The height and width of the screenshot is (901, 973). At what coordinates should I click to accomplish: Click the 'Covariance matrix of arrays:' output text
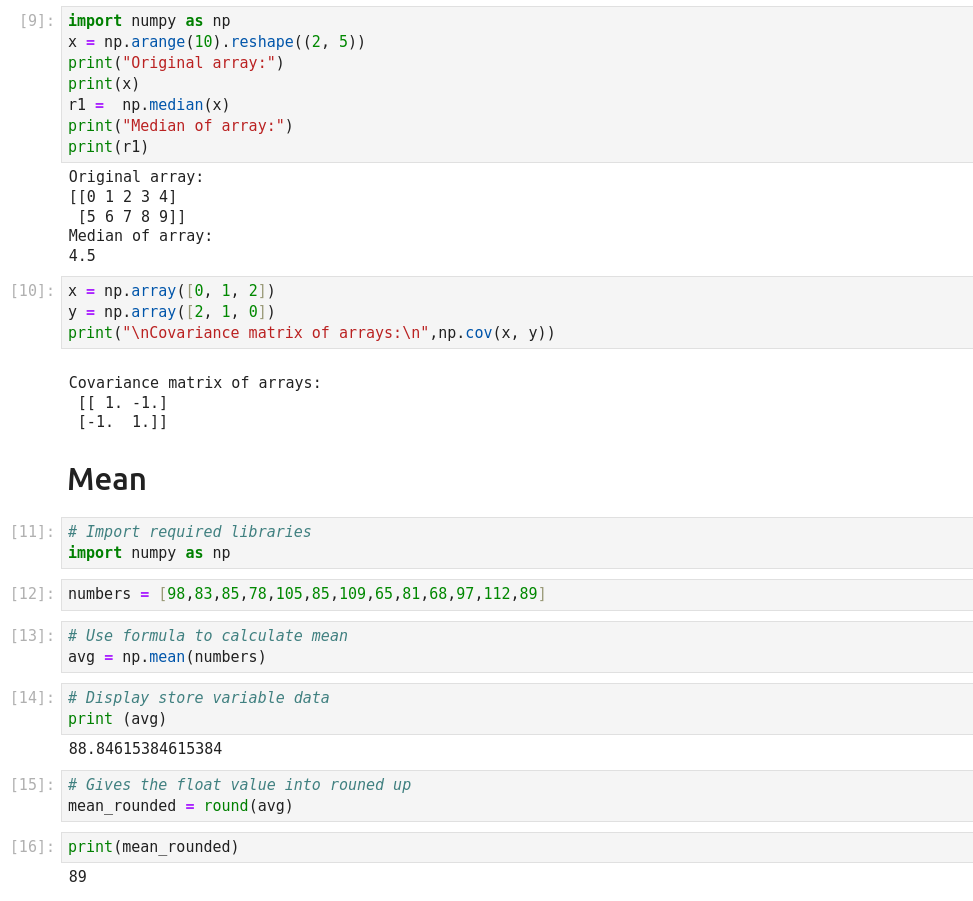(195, 383)
